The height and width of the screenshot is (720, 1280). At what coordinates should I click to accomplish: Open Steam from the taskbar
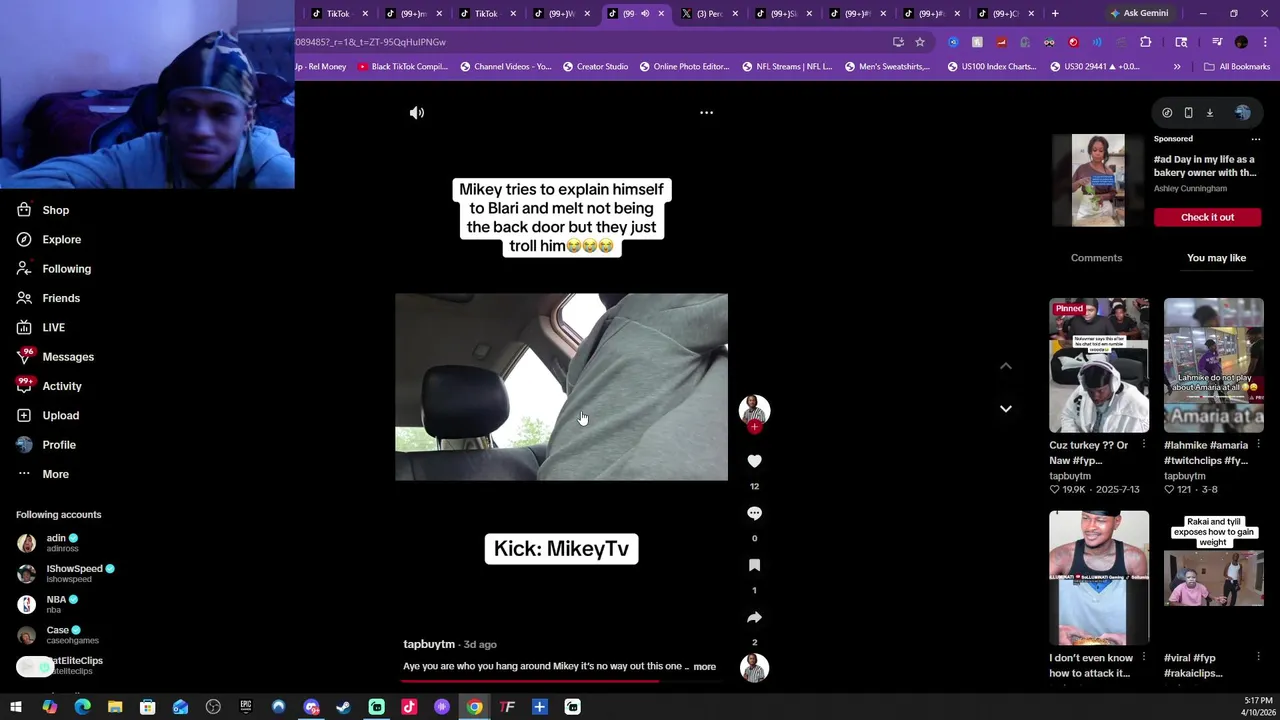click(x=343, y=707)
